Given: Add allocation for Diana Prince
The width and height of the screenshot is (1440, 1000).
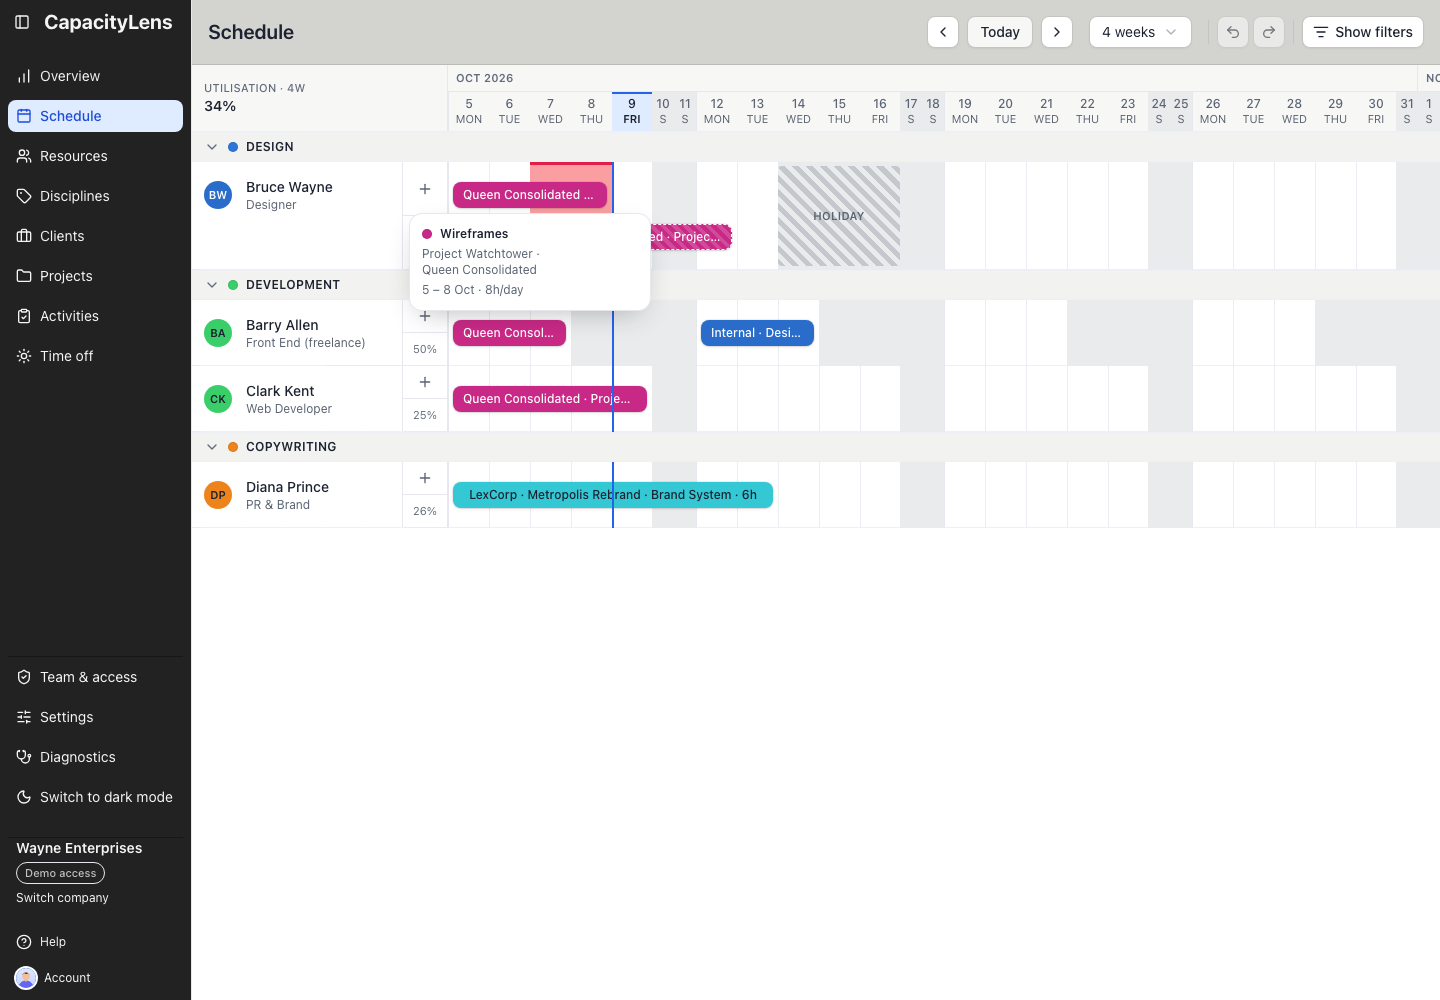Looking at the screenshot, I should tap(425, 478).
